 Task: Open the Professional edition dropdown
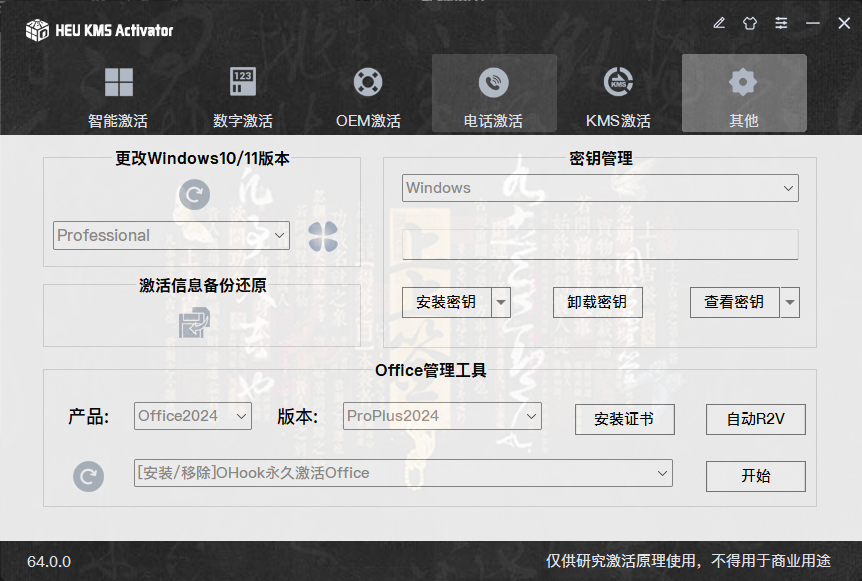point(171,235)
